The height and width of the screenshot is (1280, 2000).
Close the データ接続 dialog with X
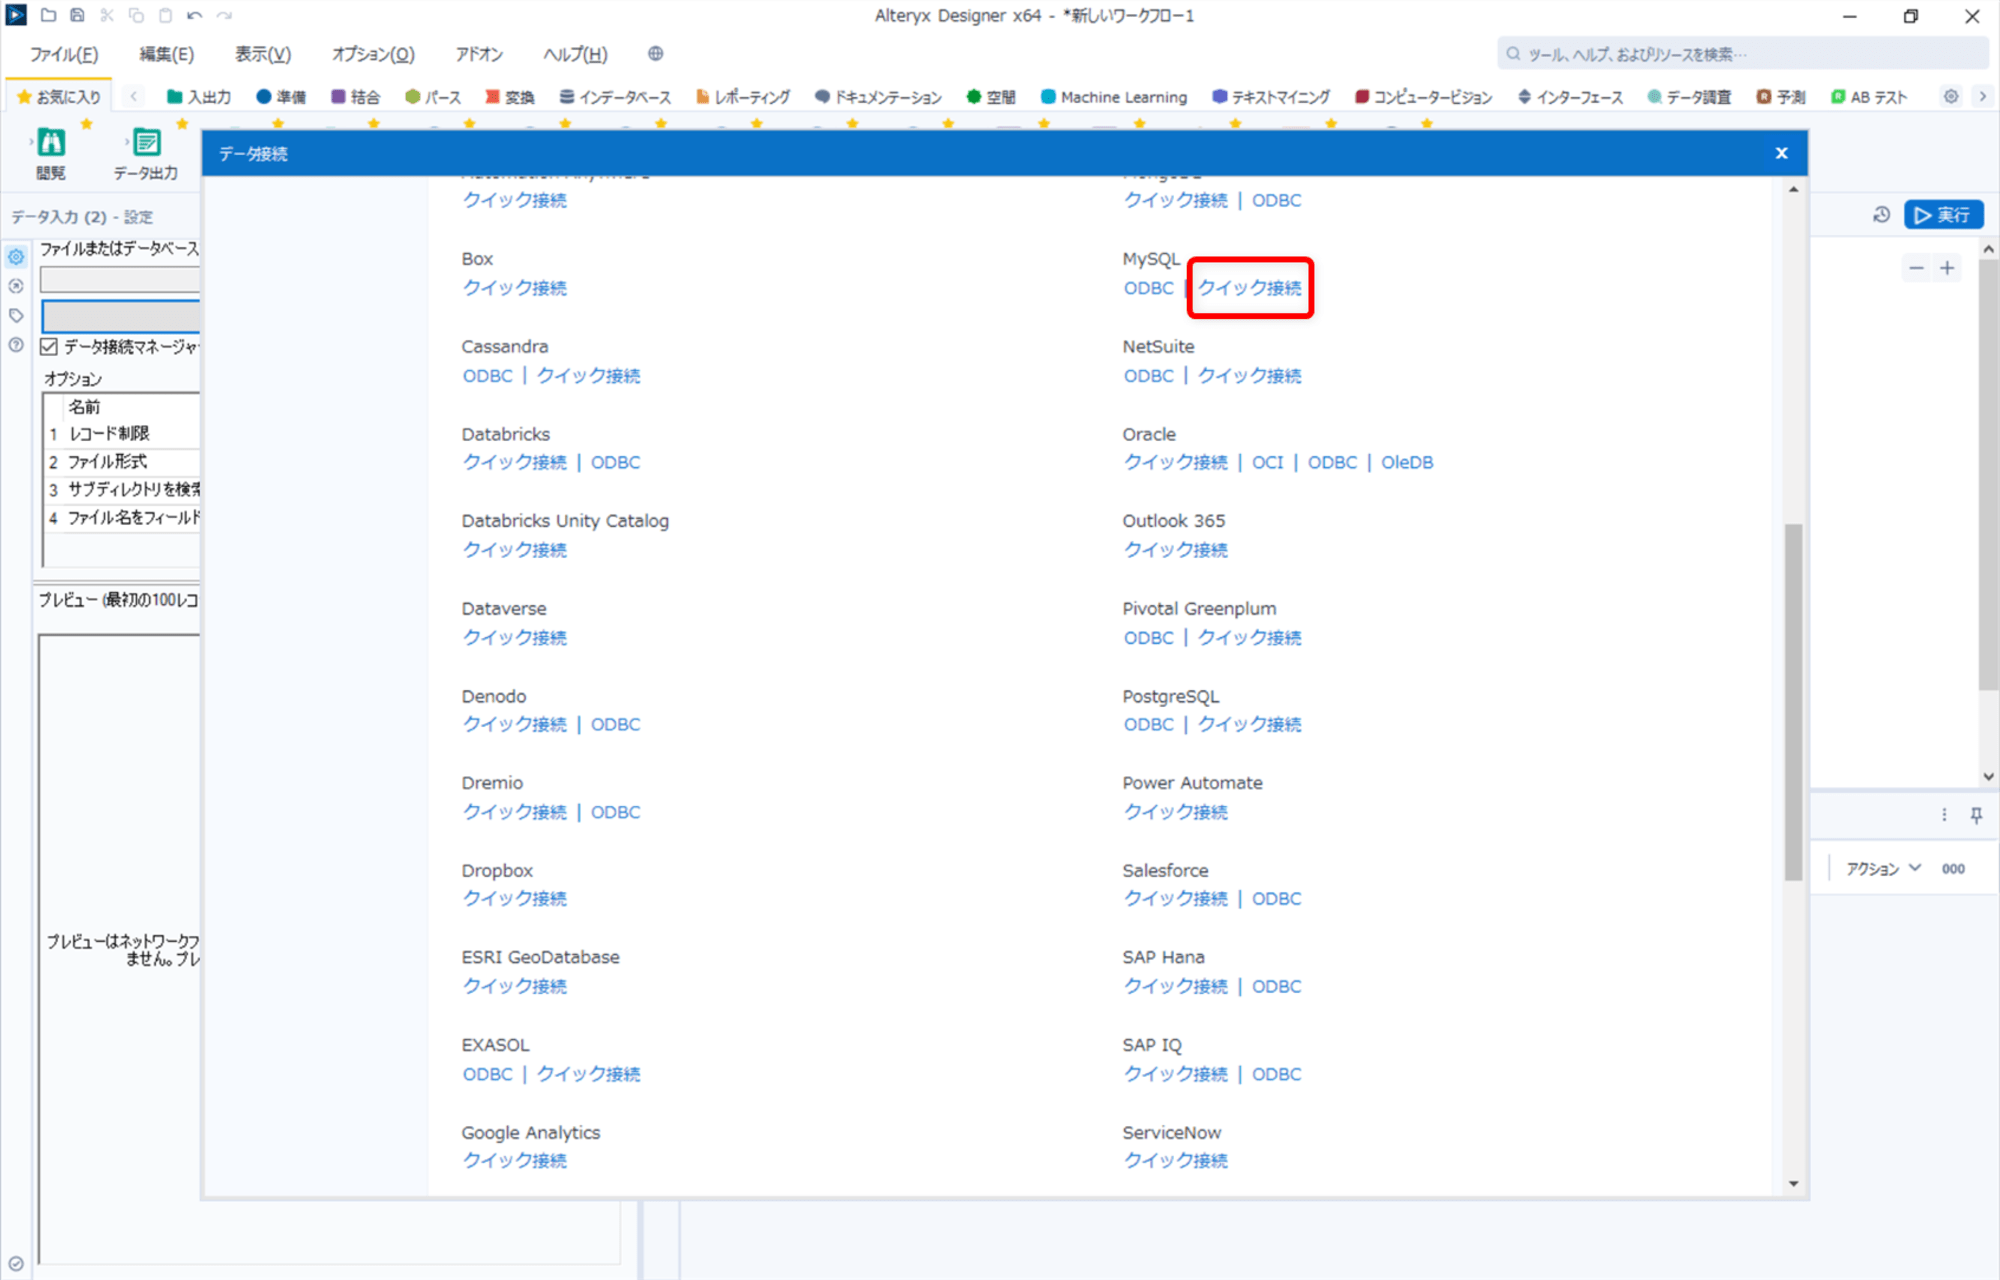1781,153
